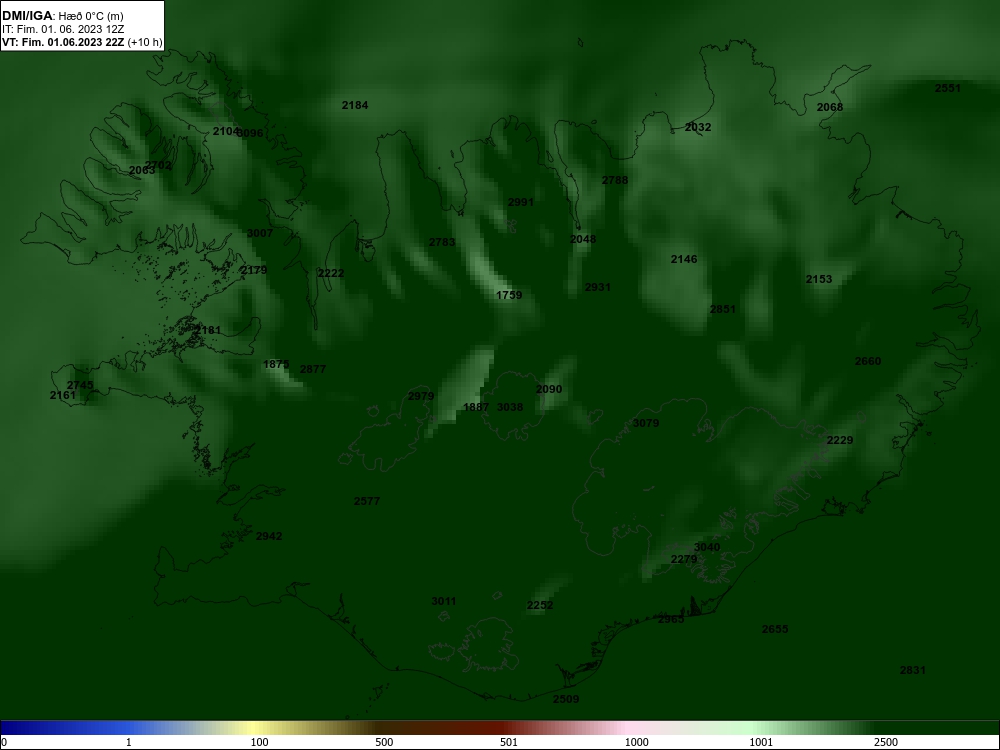This screenshot has height=750, width=1000.
Task: Select the pale yellow segment of the color bar
Action: tap(252, 728)
